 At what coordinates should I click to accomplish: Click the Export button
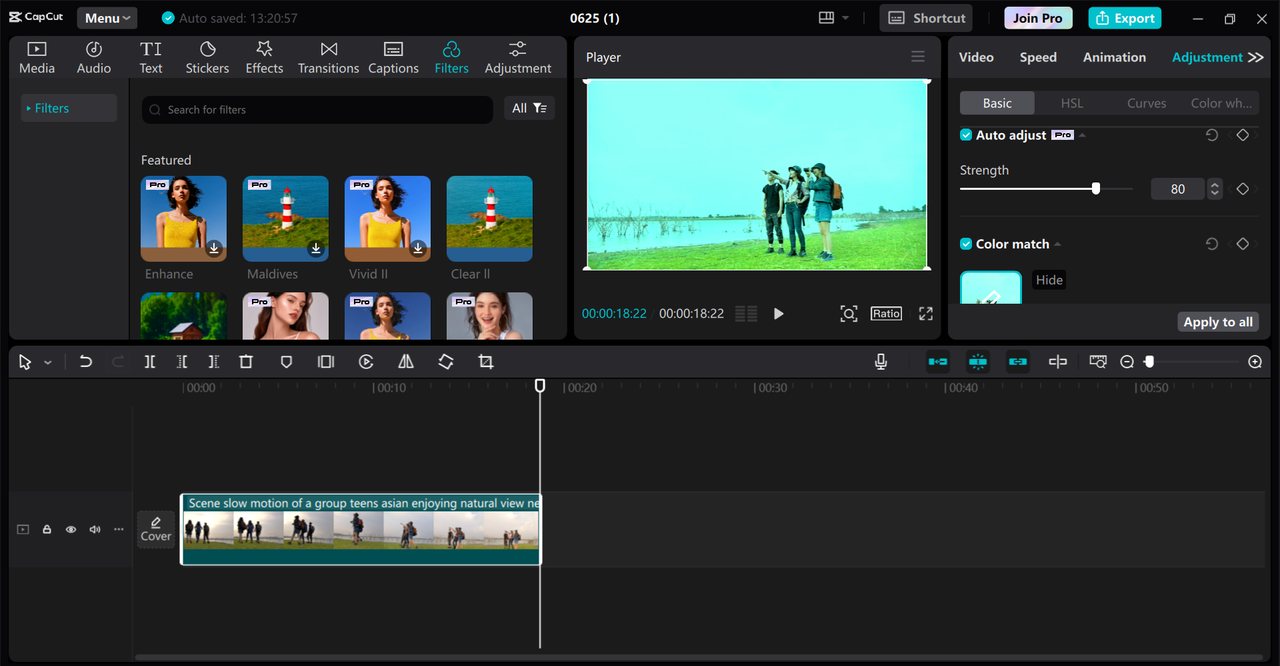click(x=1124, y=18)
